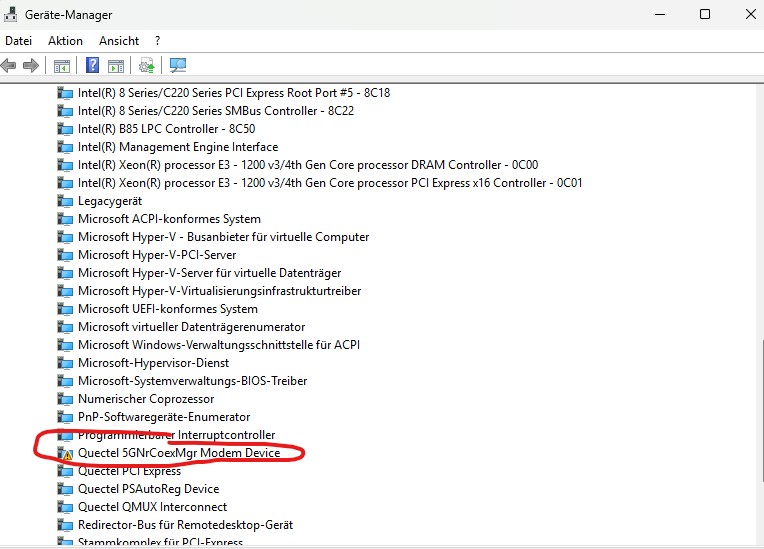This screenshot has height=549, width=764.
Task: Open the question mark help menu
Action: [157, 41]
